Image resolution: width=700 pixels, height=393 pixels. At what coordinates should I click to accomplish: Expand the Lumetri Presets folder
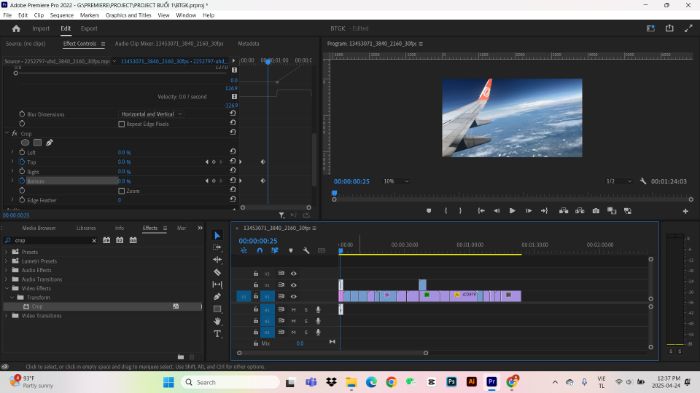(6, 261)
